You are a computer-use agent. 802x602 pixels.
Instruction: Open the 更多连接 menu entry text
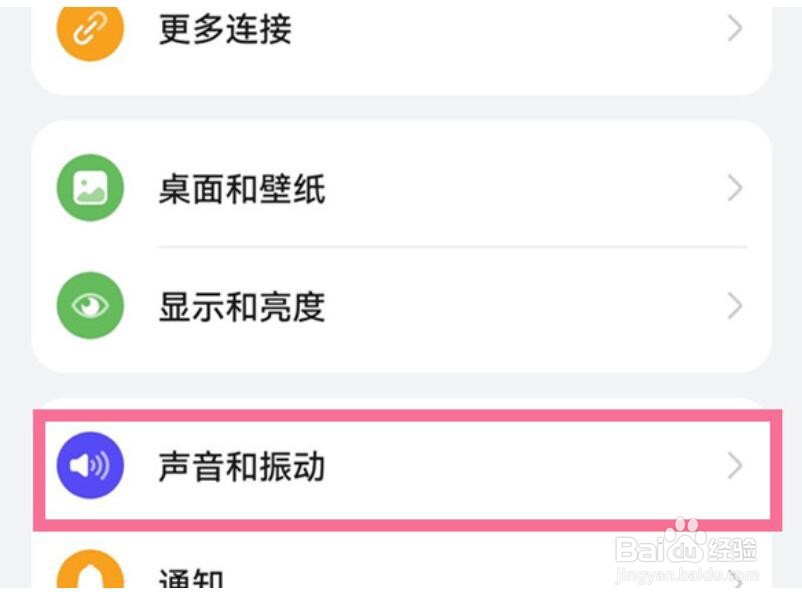point(225,29)
